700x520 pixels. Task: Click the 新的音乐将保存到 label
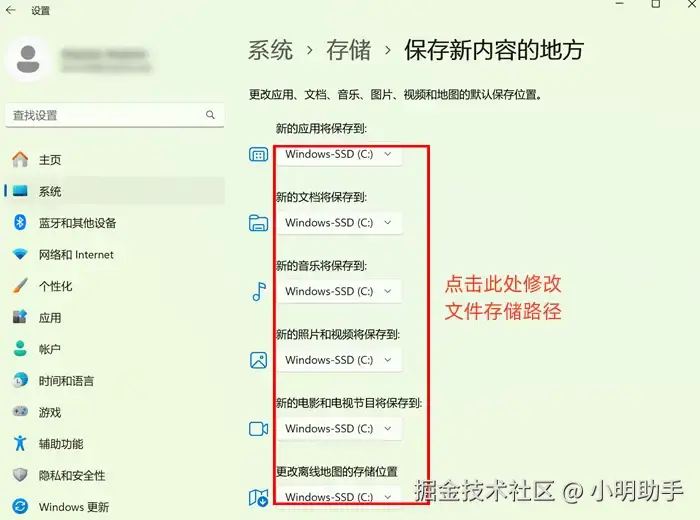[x=321, y=266]
